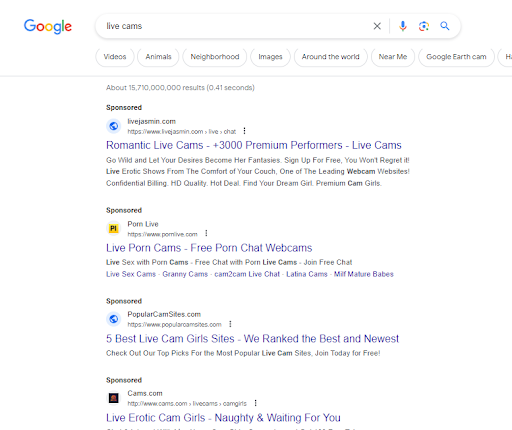Image resolution: width=512 pixels, height=430 pixels.
Task: Select the Google Earth cam filter chip
Action: coord(456,57)
